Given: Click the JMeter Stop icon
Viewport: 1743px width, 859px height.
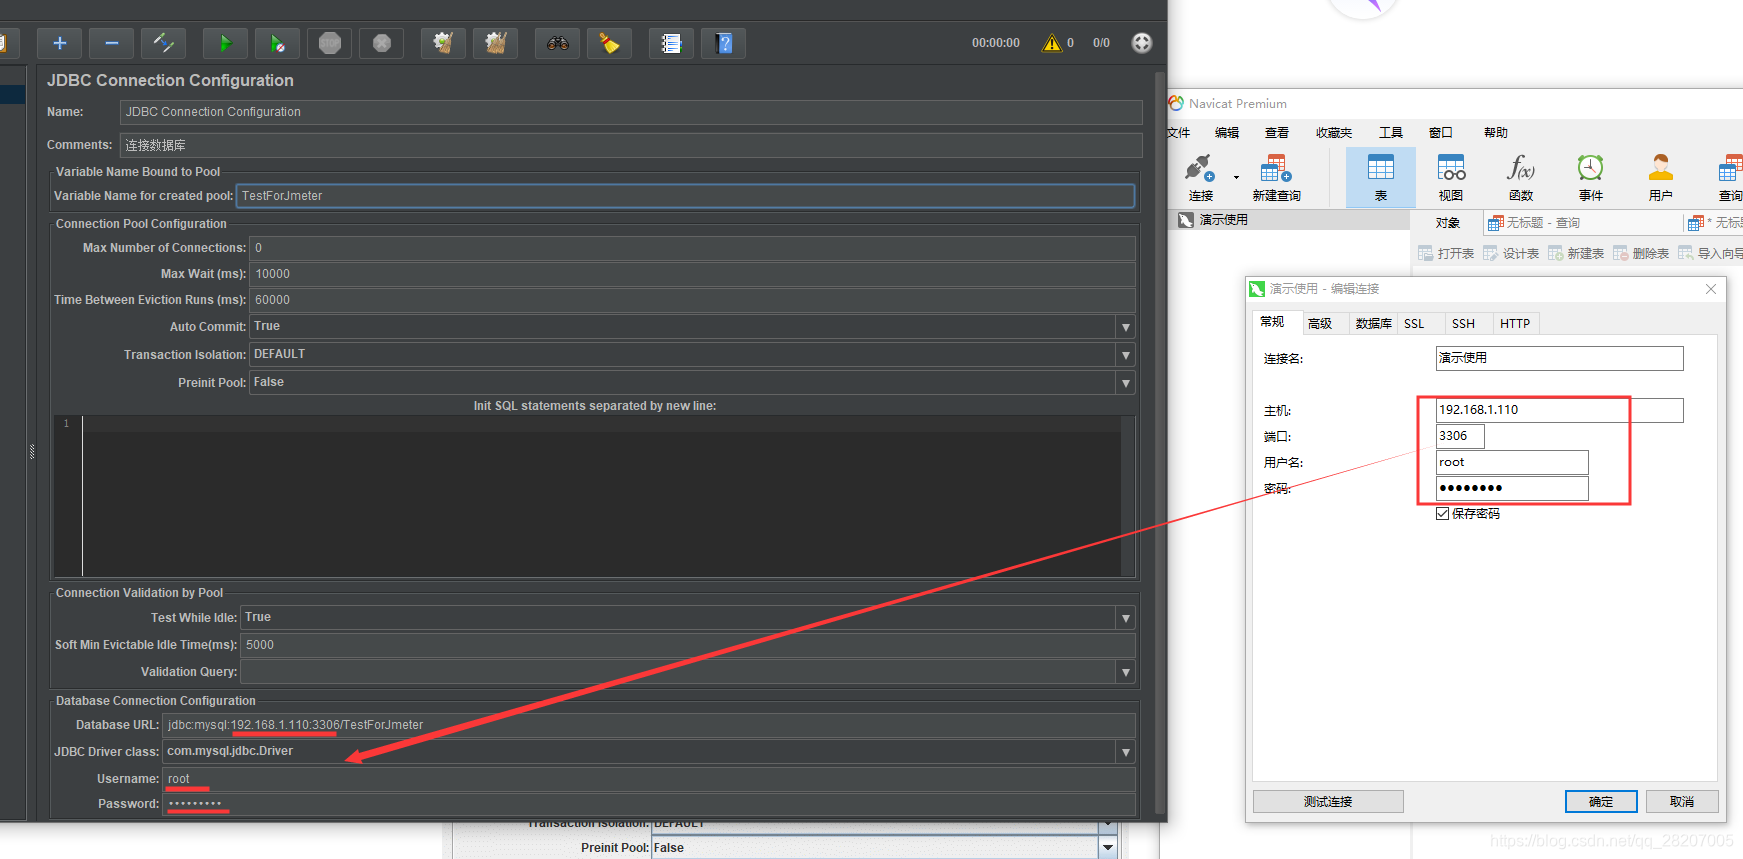Looking at the screenshot, I should point(329,43).
